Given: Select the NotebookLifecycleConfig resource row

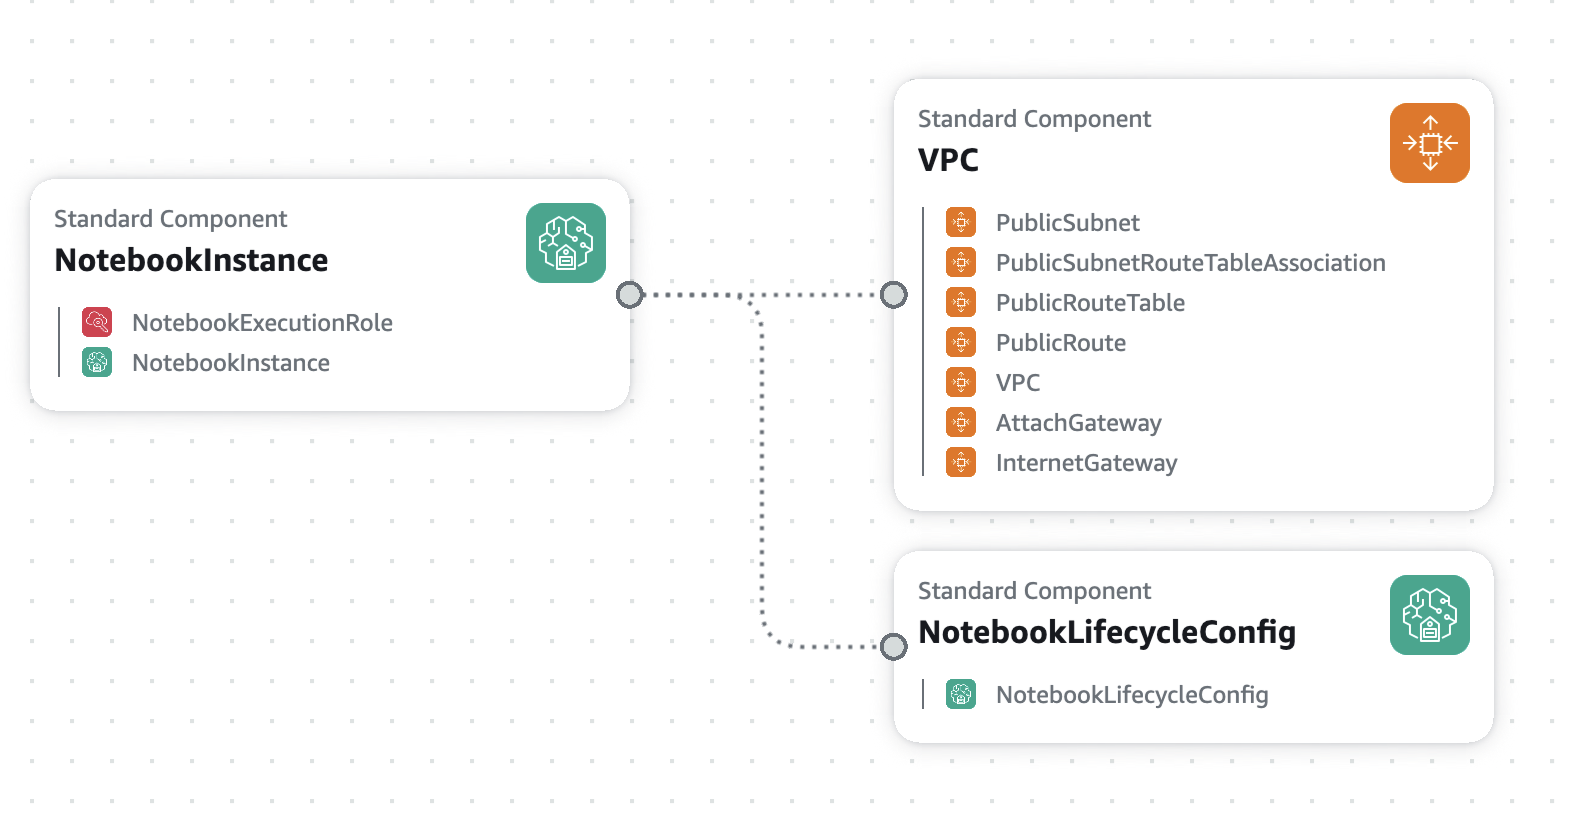Looking at the screenshot, I should [1132, 695].
